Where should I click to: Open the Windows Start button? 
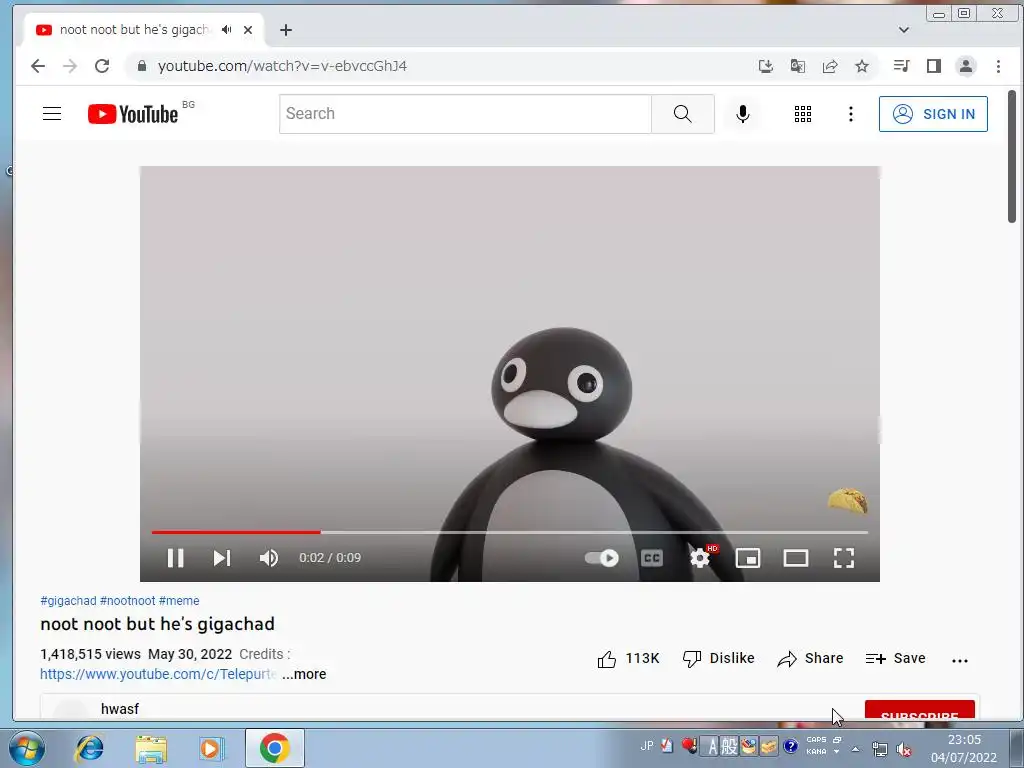(27, 748)
